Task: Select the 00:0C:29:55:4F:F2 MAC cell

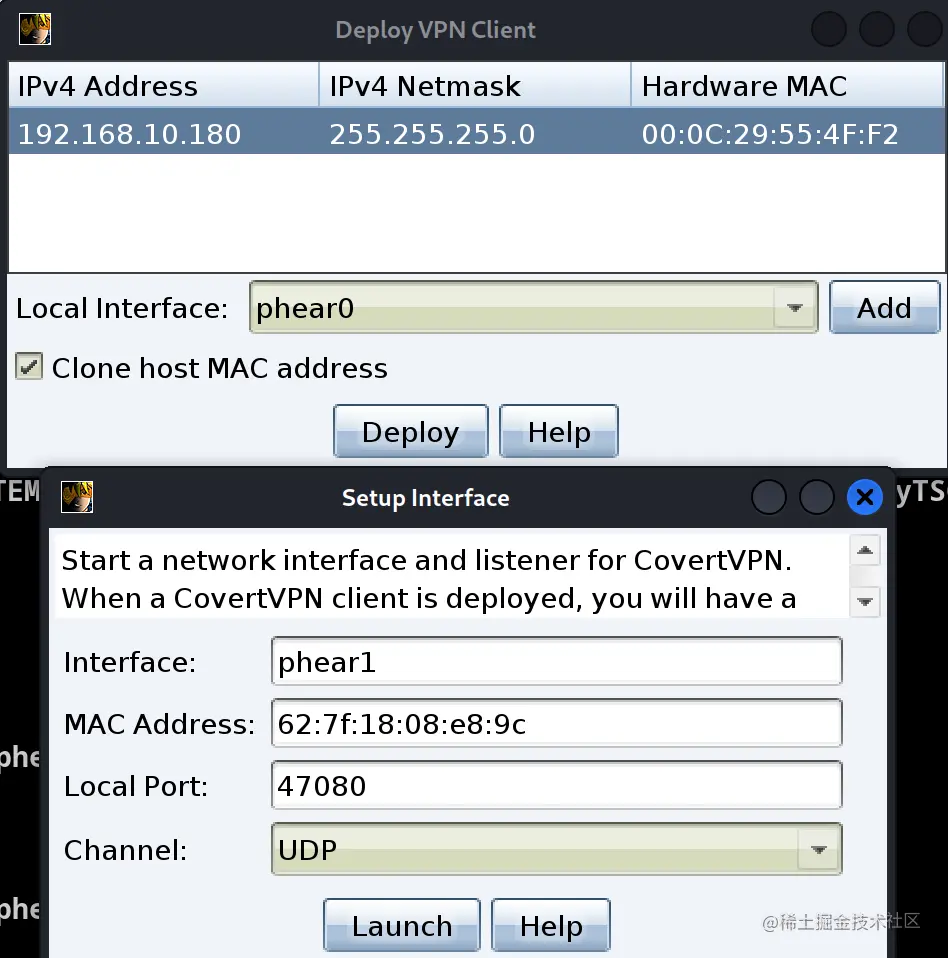Action: tap(787, 133)
